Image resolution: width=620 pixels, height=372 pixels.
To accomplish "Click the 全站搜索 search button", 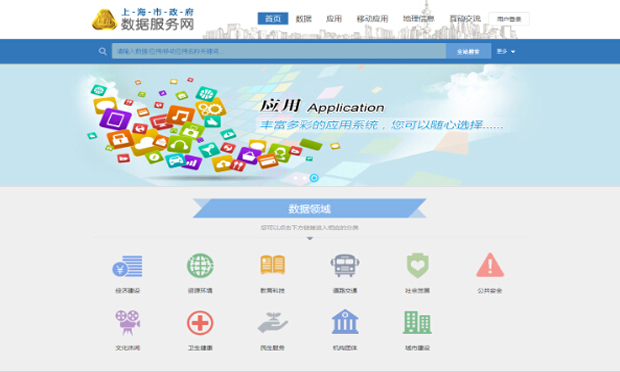I will (469, 51).
